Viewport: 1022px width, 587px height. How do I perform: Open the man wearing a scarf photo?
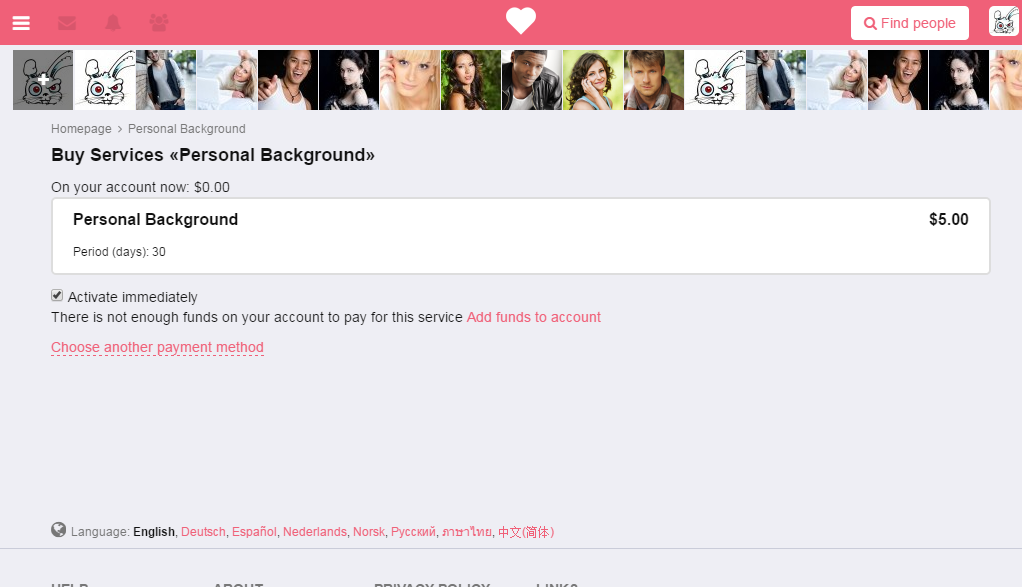point(654,80)
